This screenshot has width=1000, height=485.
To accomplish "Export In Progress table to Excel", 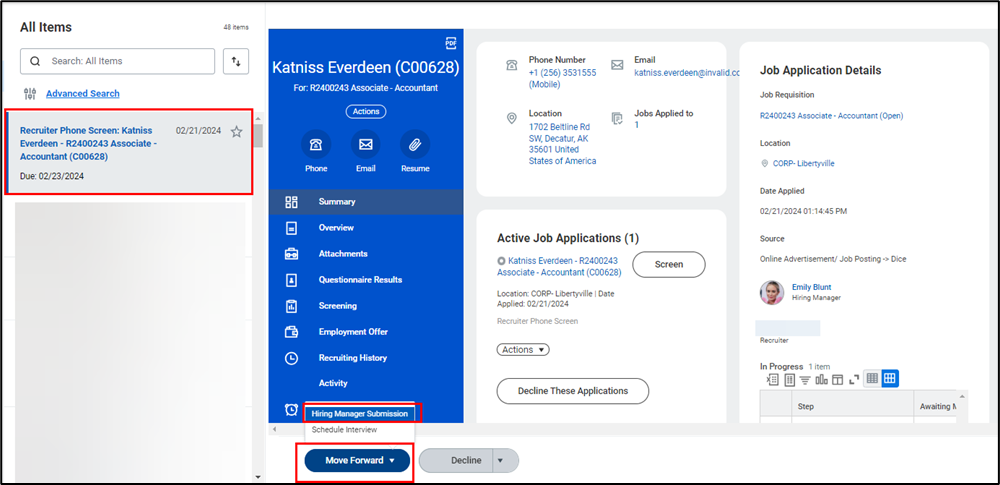I will click(772, 379).
